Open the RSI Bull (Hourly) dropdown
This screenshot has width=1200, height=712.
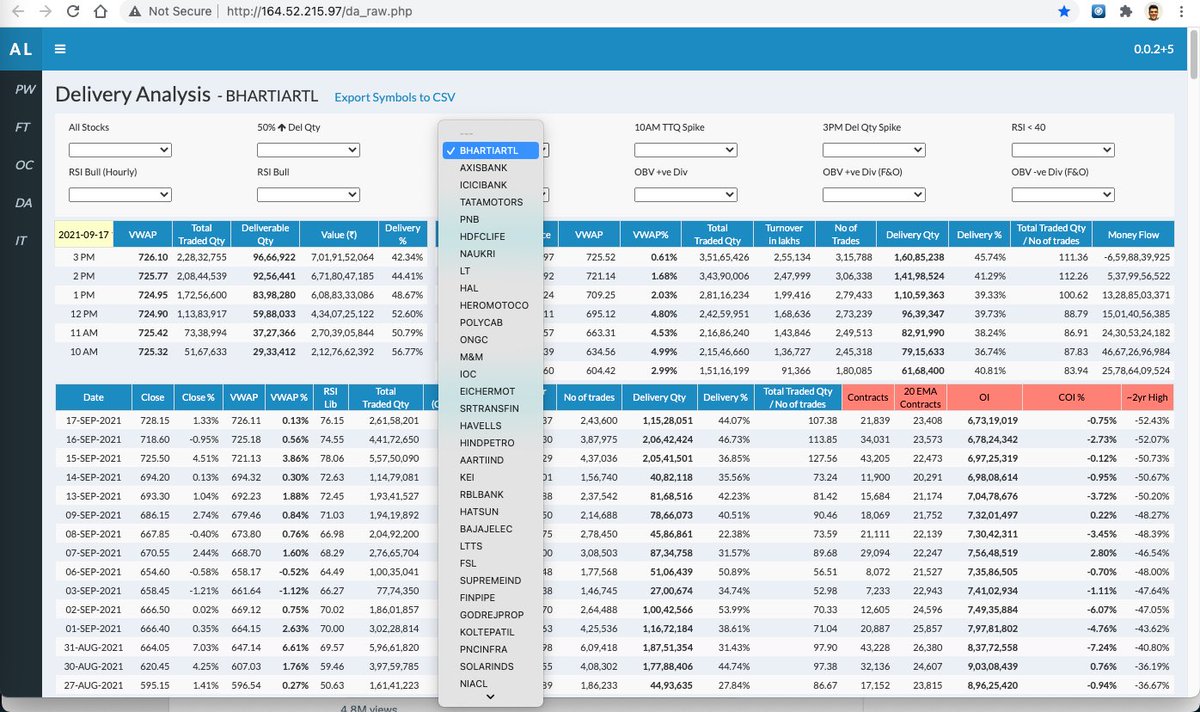point(120,193)
